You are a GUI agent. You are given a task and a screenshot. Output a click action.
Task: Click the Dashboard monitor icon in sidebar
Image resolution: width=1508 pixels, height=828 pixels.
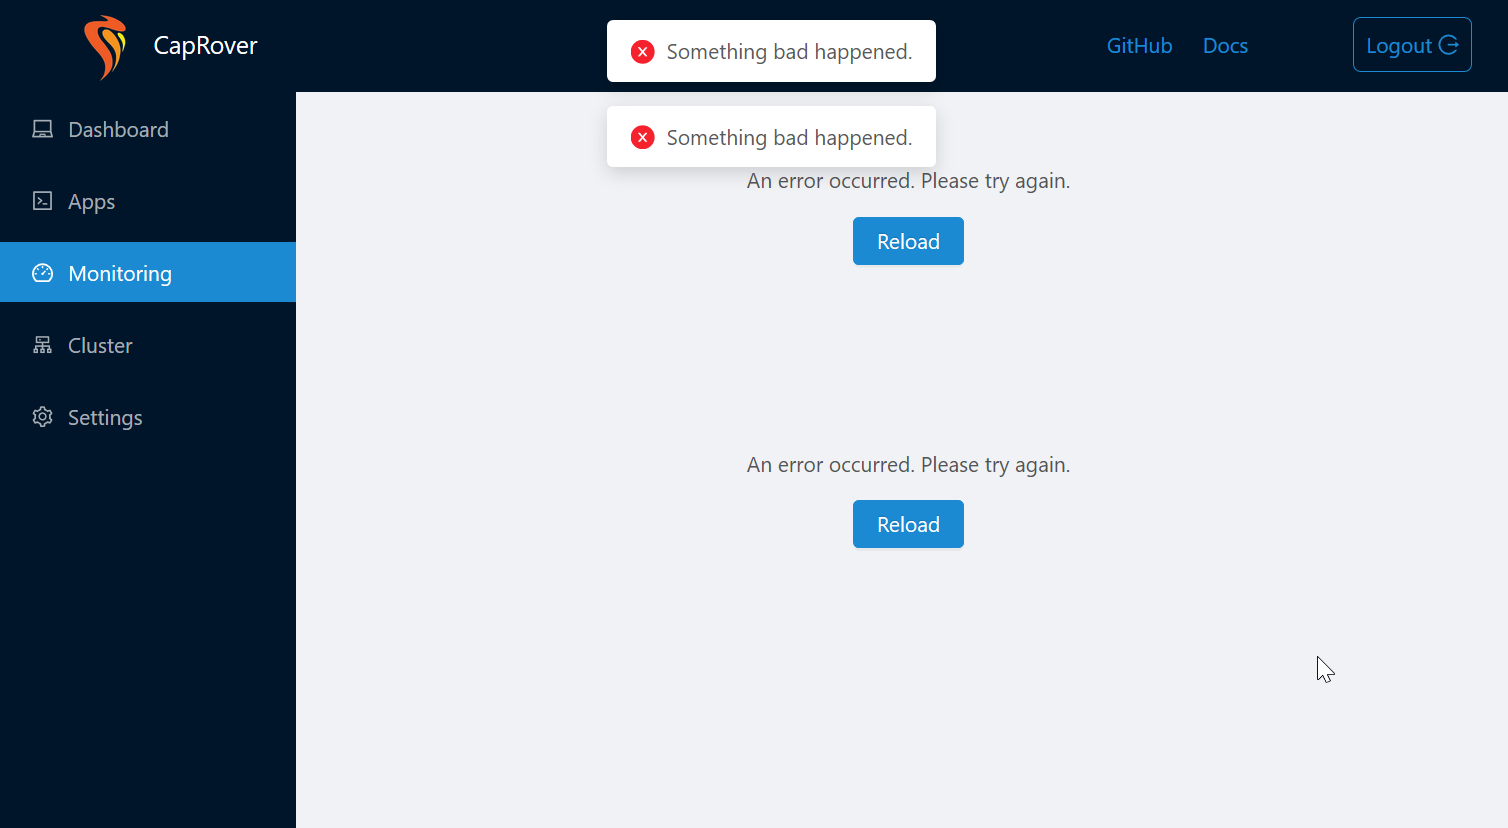coord(42,129)
